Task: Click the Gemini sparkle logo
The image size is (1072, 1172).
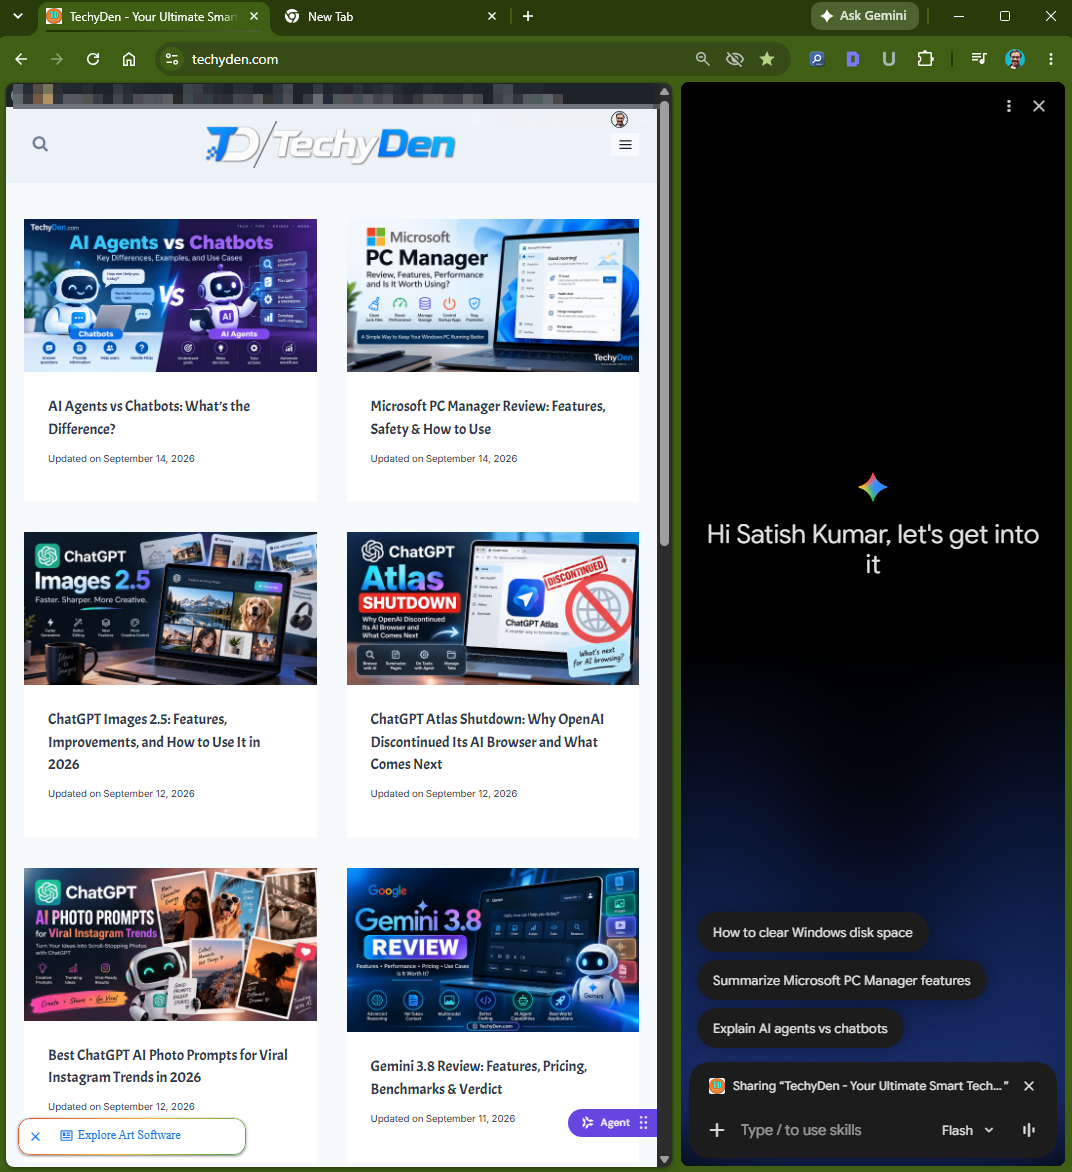Action: (x=872, y=487)
